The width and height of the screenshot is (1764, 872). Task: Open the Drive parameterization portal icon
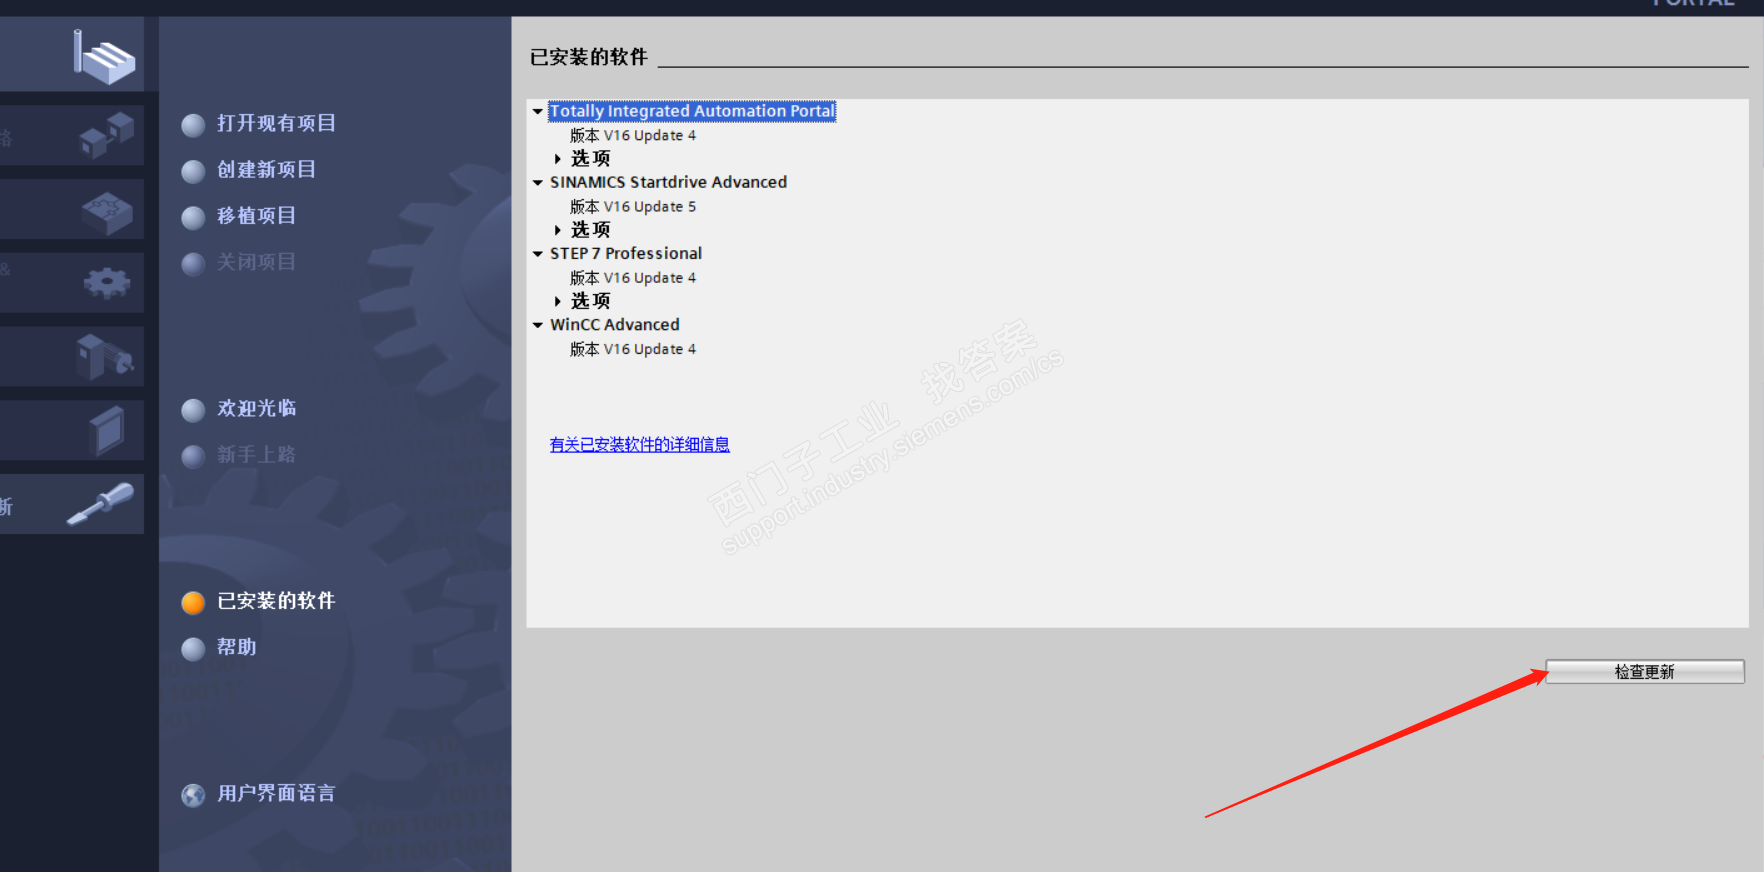click(105, 357)
